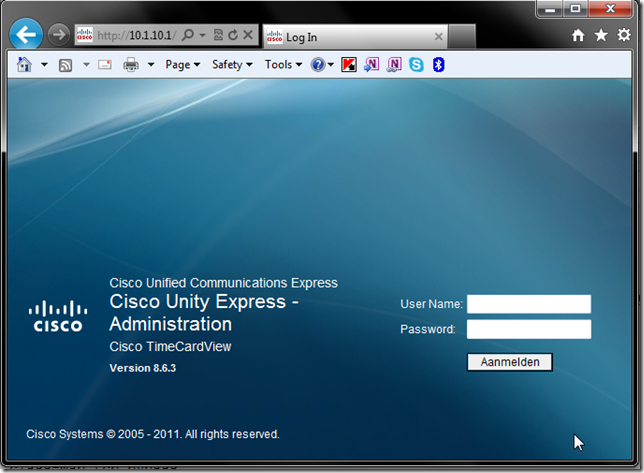
Task: Click the Cisco logo on login page
Action: point(58,316)
